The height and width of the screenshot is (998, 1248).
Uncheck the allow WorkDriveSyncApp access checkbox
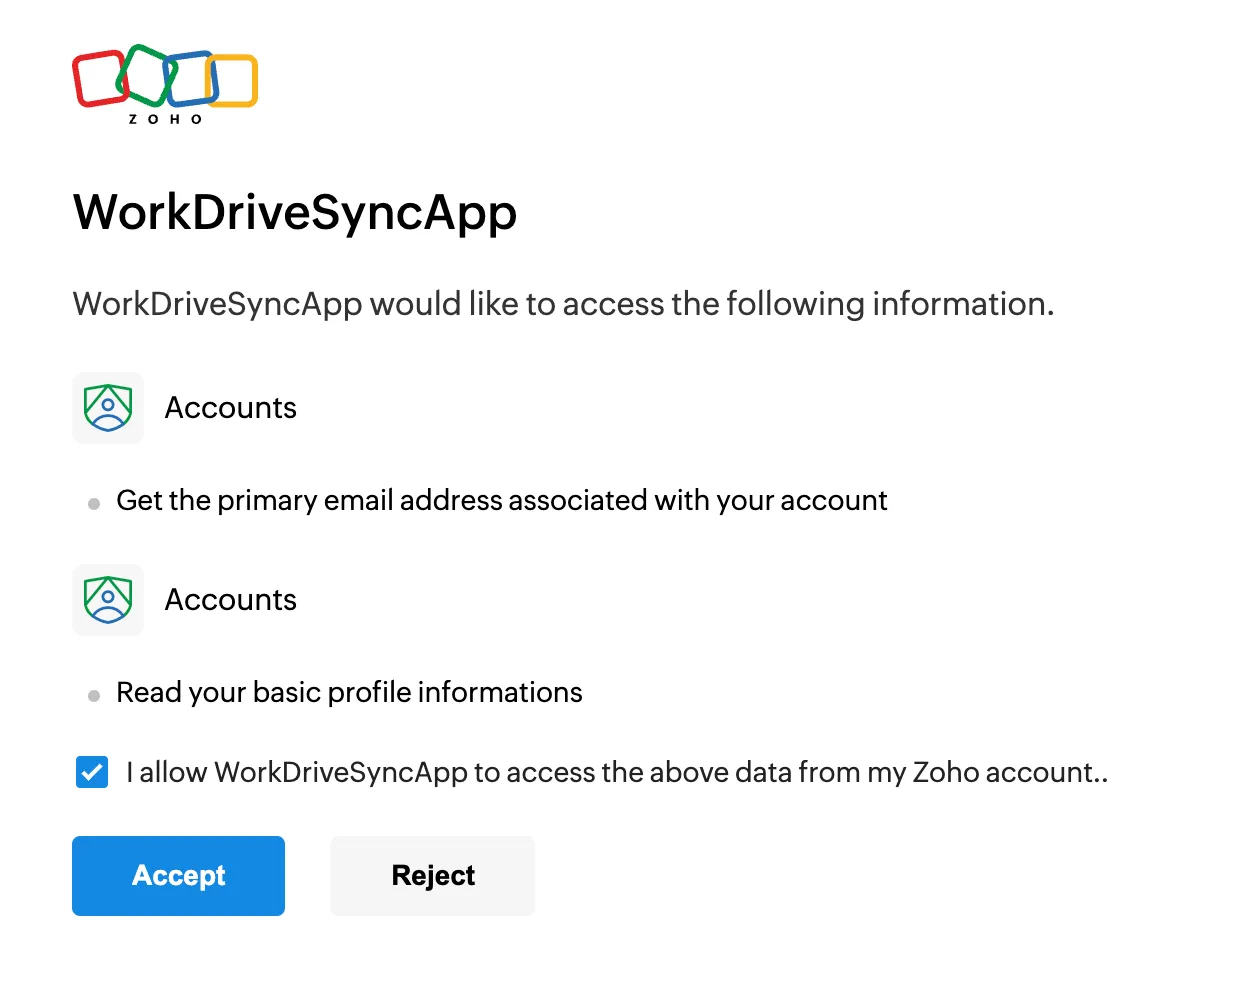[92, 772]
